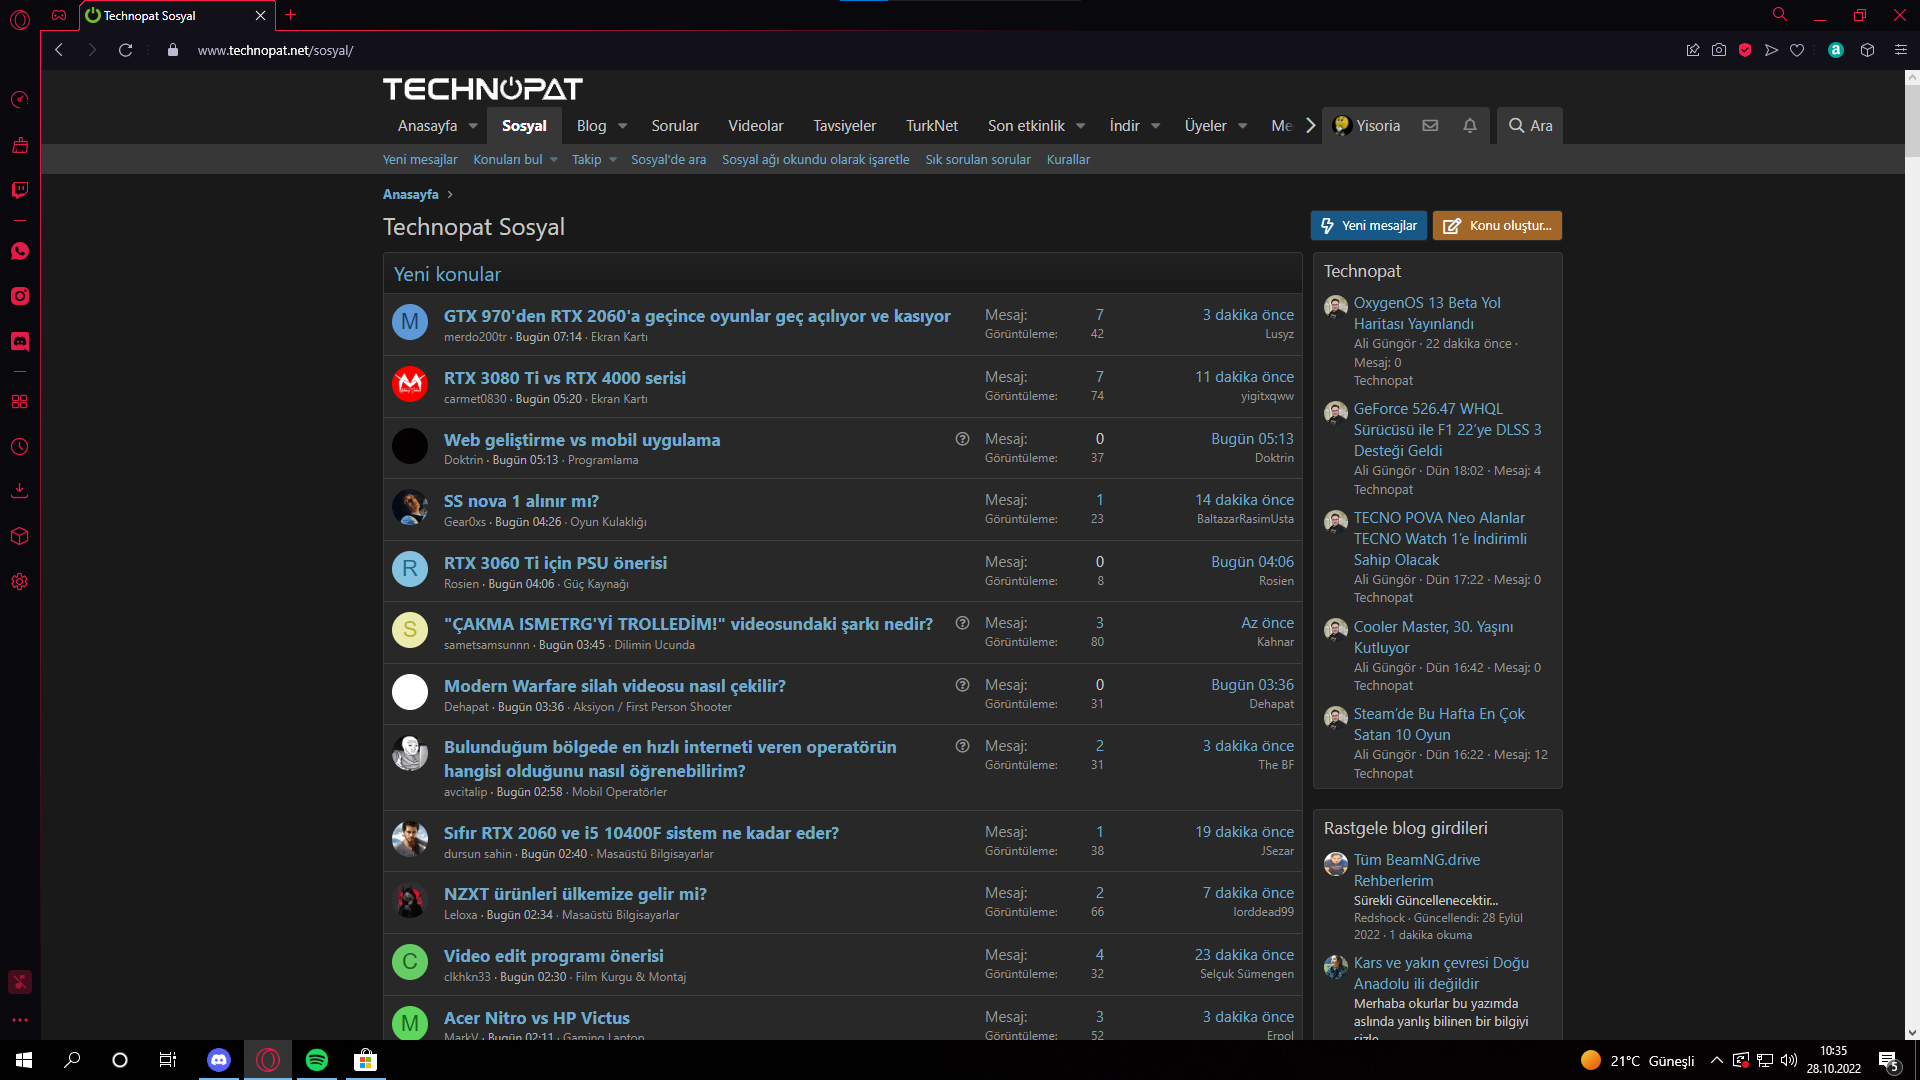Go to the Videolar tab
Screen dimensions: 1920x1080
[x=755, y=126]
